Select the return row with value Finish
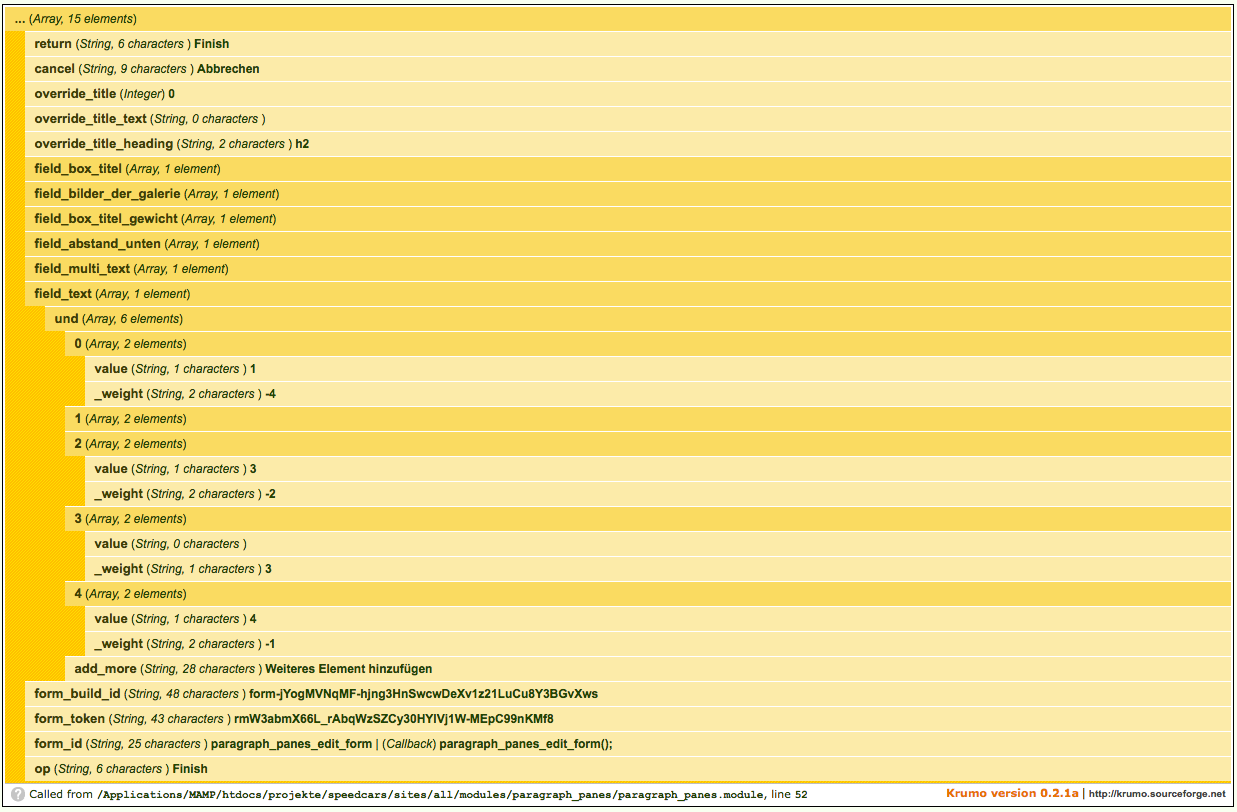The image size is (1237, 812). coord(628,44)
